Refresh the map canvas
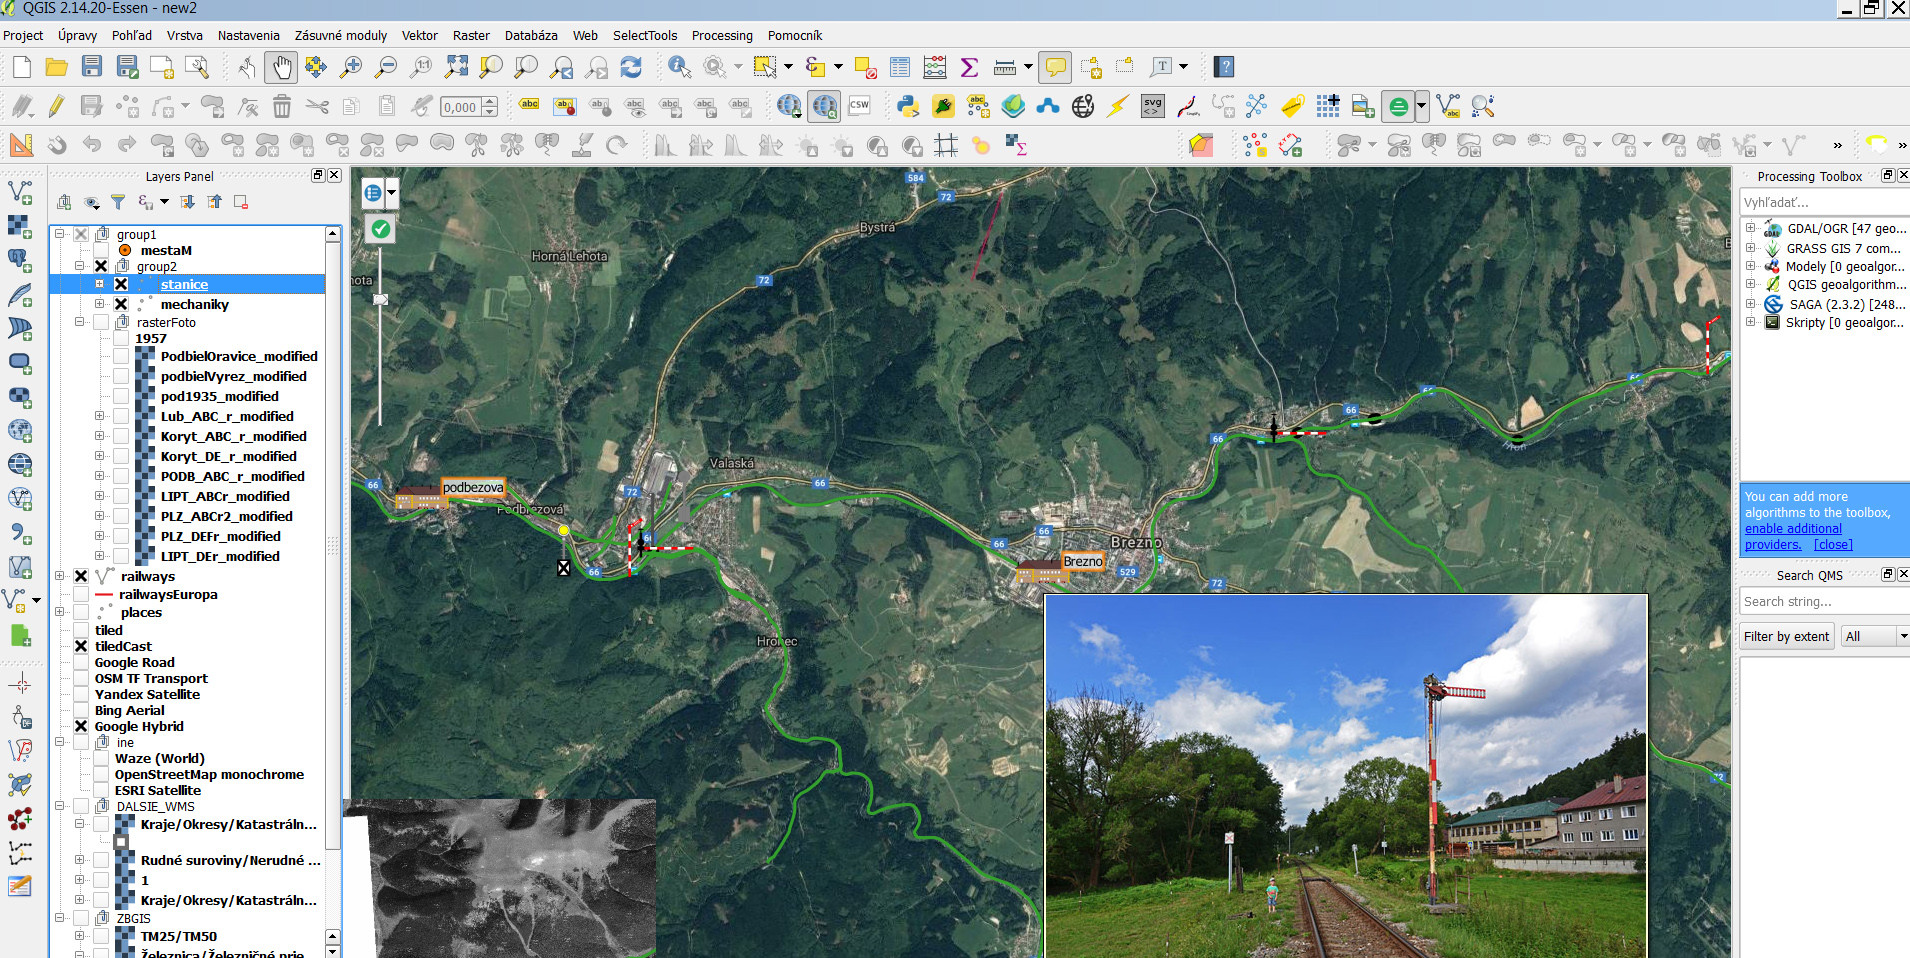The height and width of the screenshot is (958, 1910). pos(631,67)
